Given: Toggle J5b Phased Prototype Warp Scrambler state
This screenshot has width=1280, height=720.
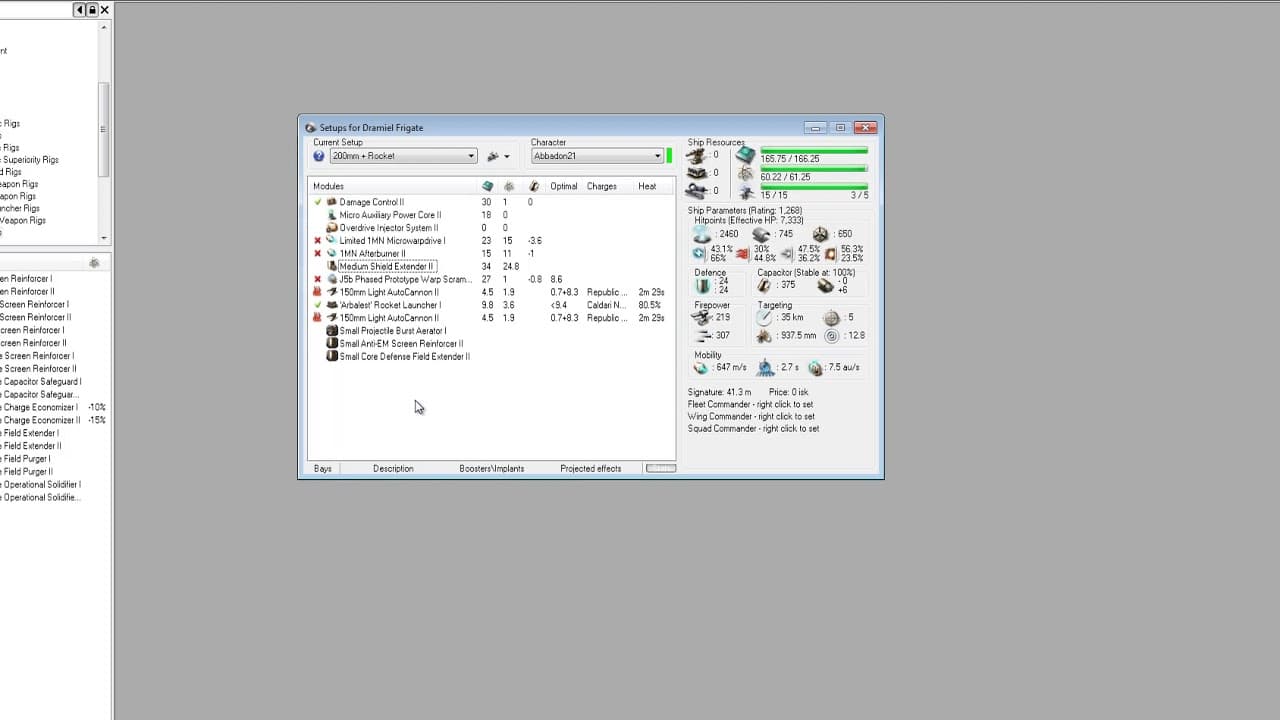Looking at the screenshot, I should [318, 280].
